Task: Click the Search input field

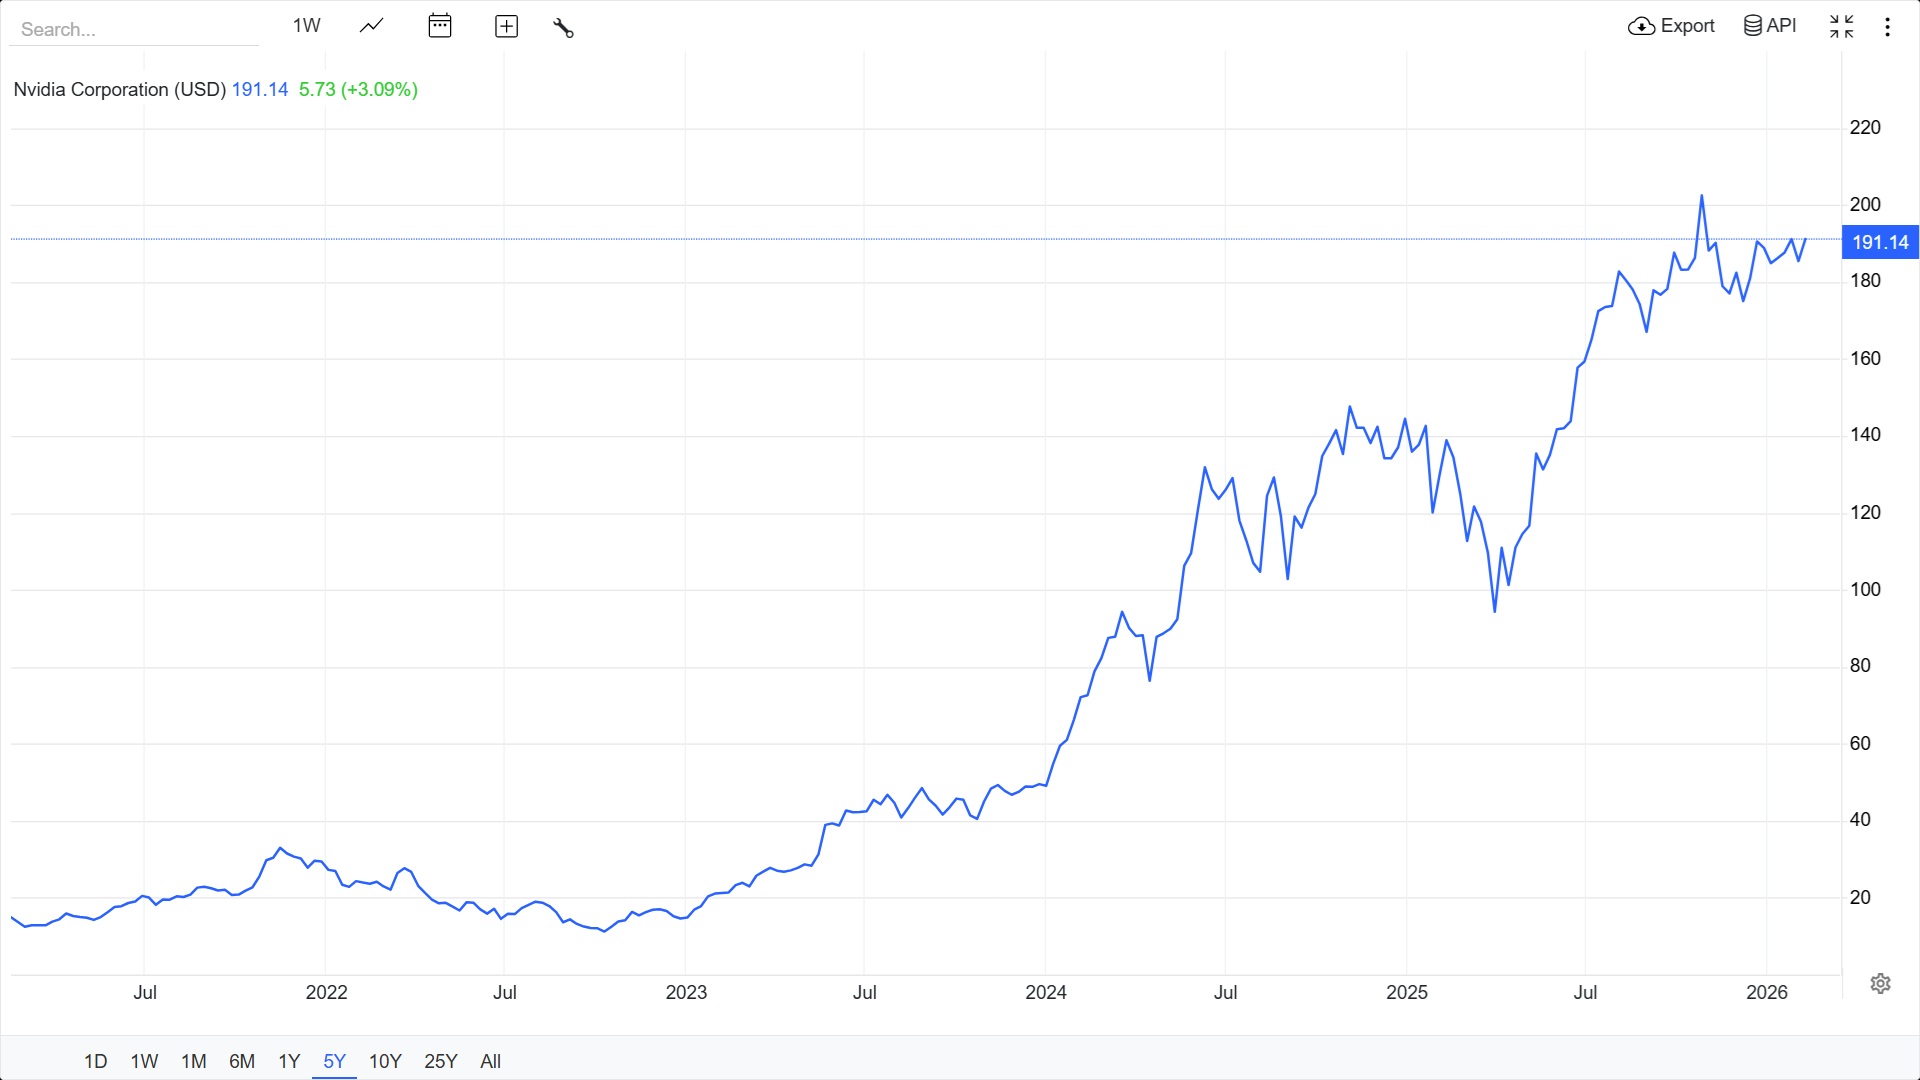Action: click(x=133, y=29)
